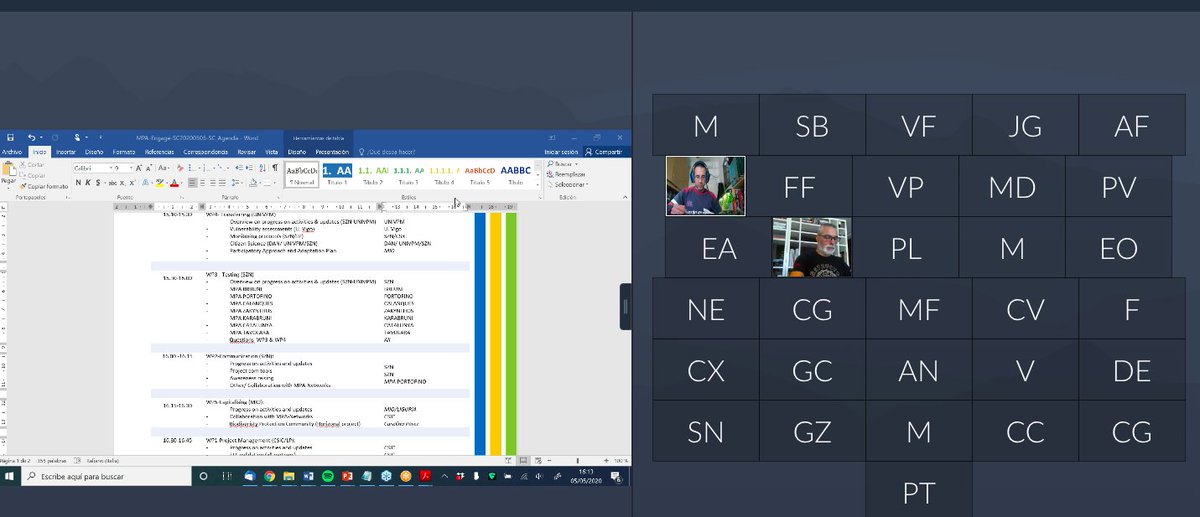Switch to the Insertar tab
The height and width of the screenshot is (517, 1200).
[x=66, y=152]
